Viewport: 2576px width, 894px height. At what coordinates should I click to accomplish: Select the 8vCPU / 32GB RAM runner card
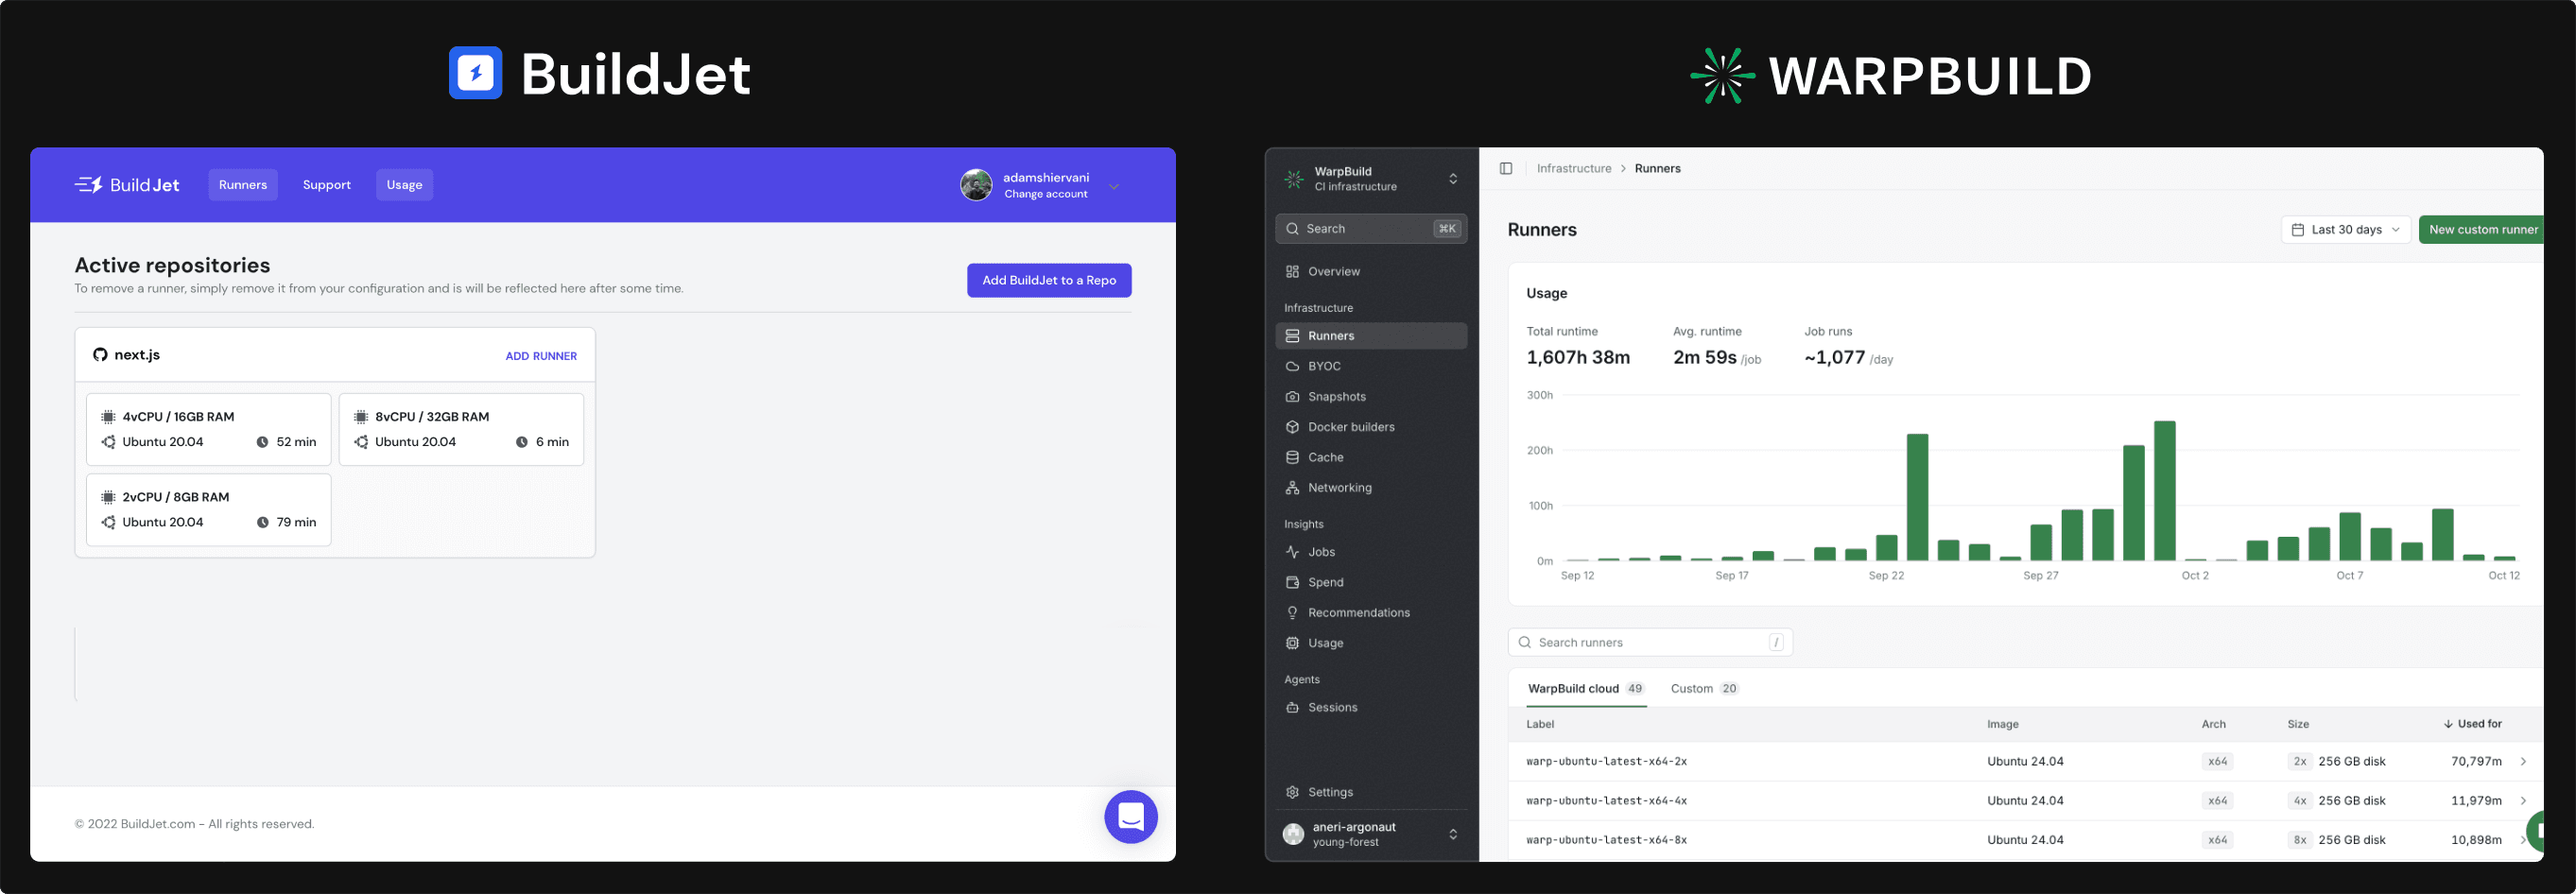(x=461, y=430)
